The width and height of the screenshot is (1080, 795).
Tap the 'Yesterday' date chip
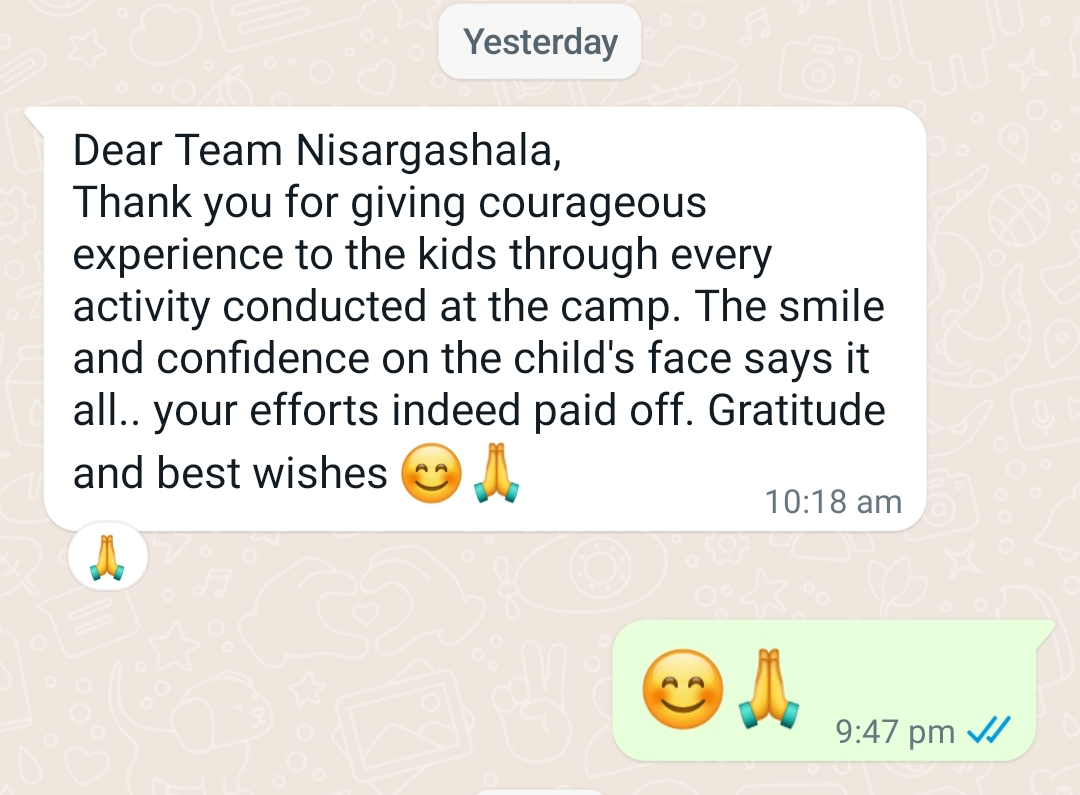coord(540,41)
